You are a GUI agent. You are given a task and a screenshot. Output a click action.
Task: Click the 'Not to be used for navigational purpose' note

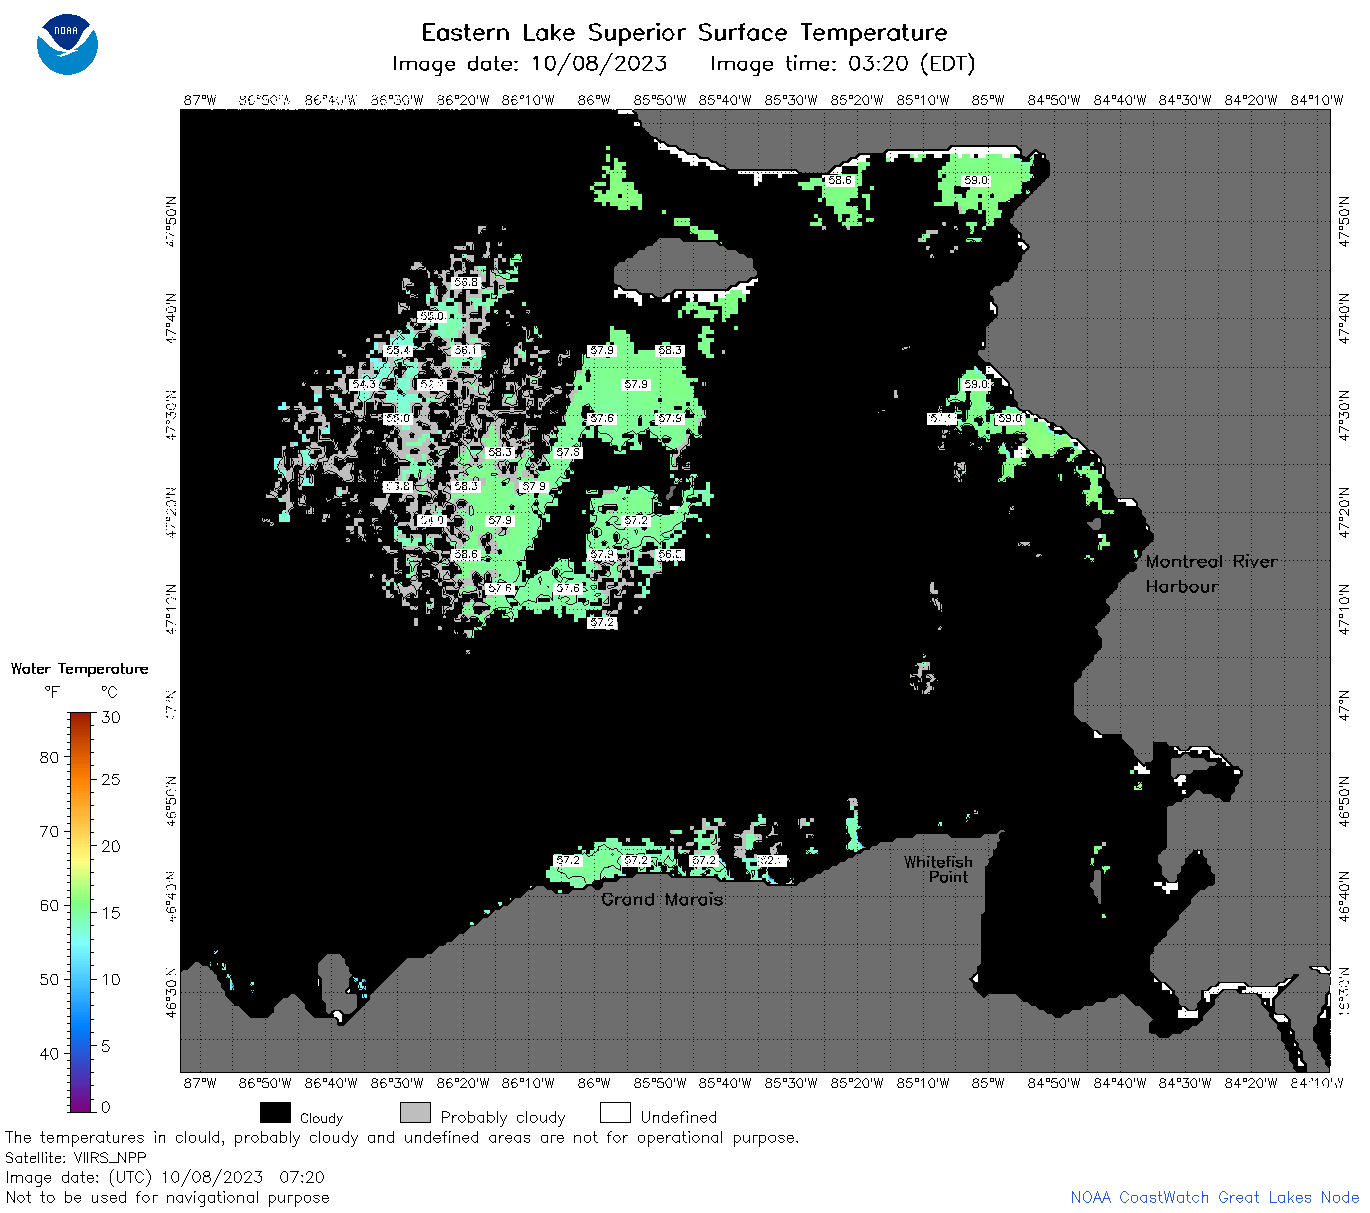pos(167,1197)
